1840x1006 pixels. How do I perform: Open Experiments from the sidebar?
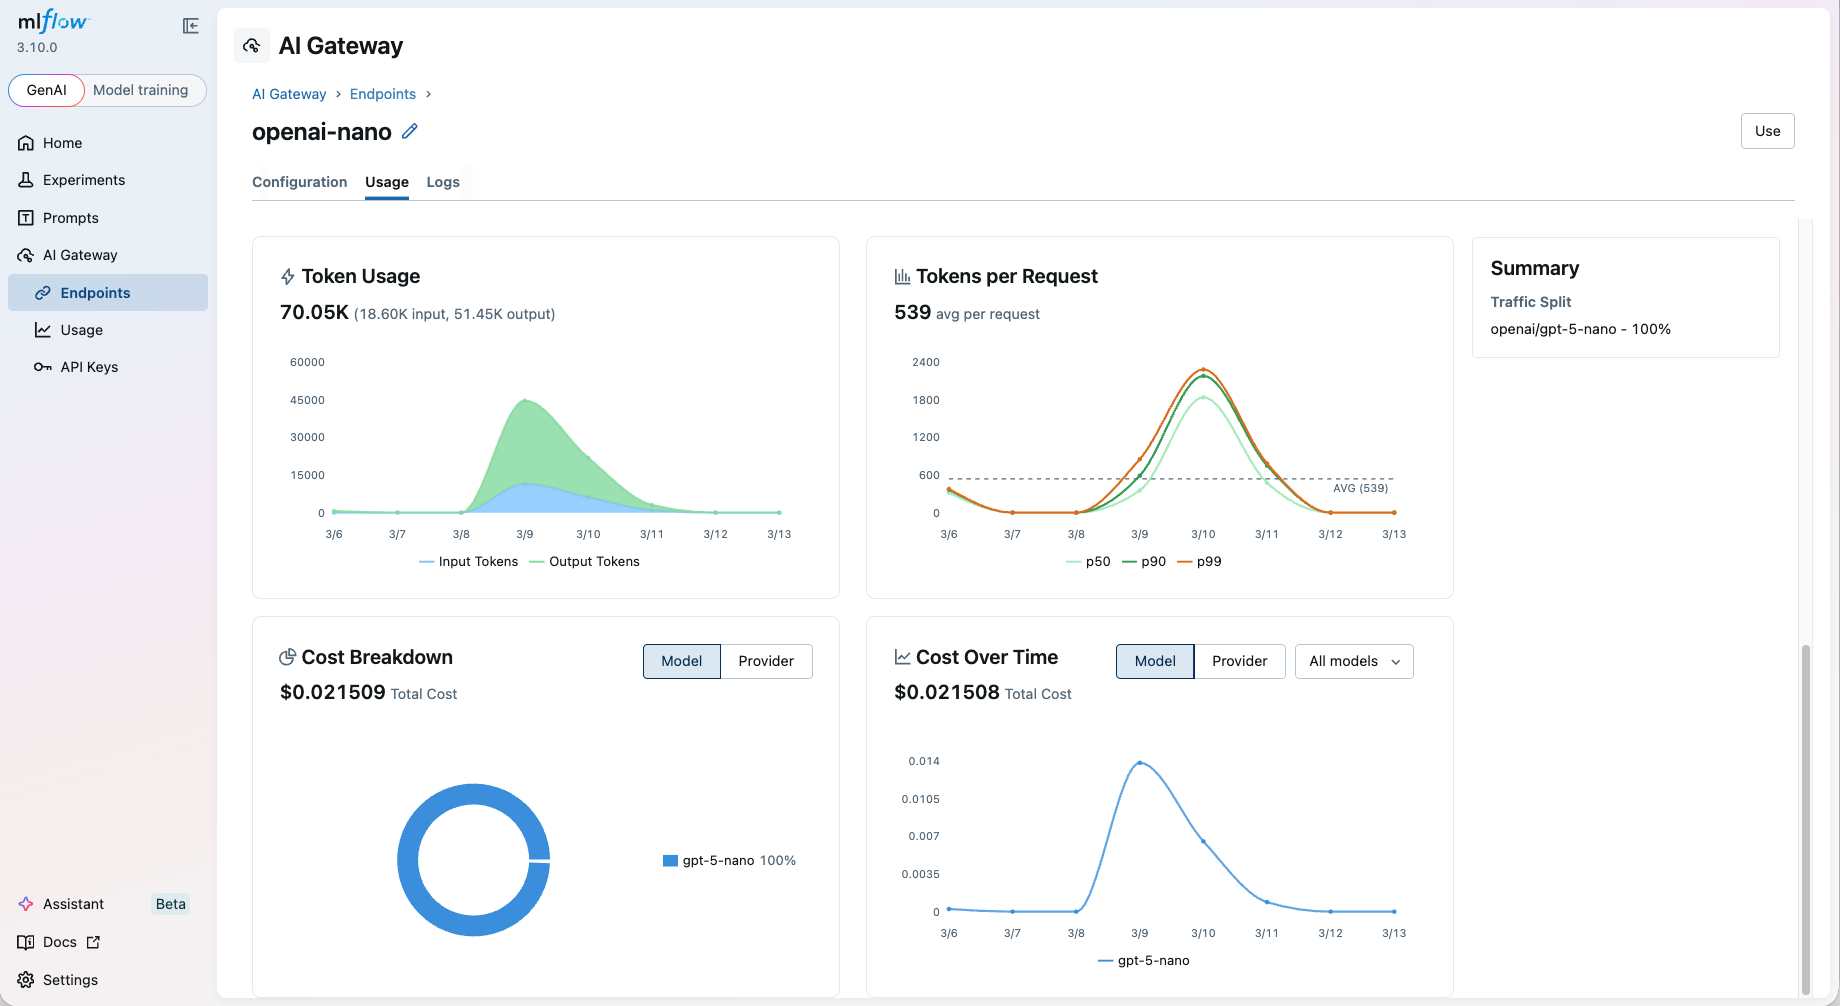(82, 180)
